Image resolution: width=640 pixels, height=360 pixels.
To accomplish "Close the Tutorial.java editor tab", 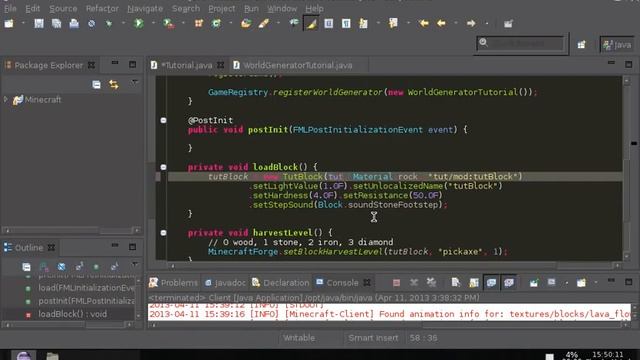I will [x=220, y=65].
